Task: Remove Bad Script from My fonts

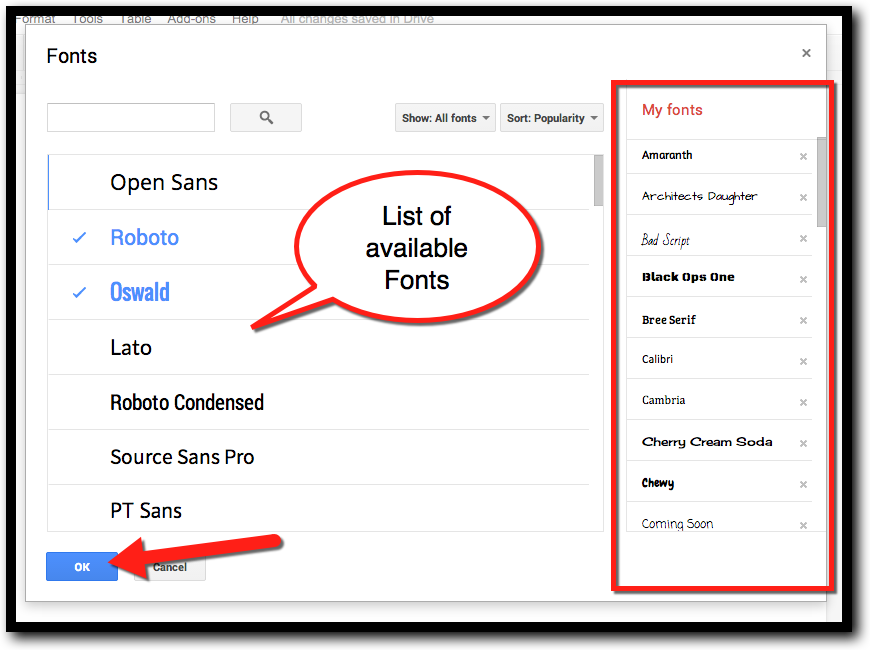Action: [803, 239]
